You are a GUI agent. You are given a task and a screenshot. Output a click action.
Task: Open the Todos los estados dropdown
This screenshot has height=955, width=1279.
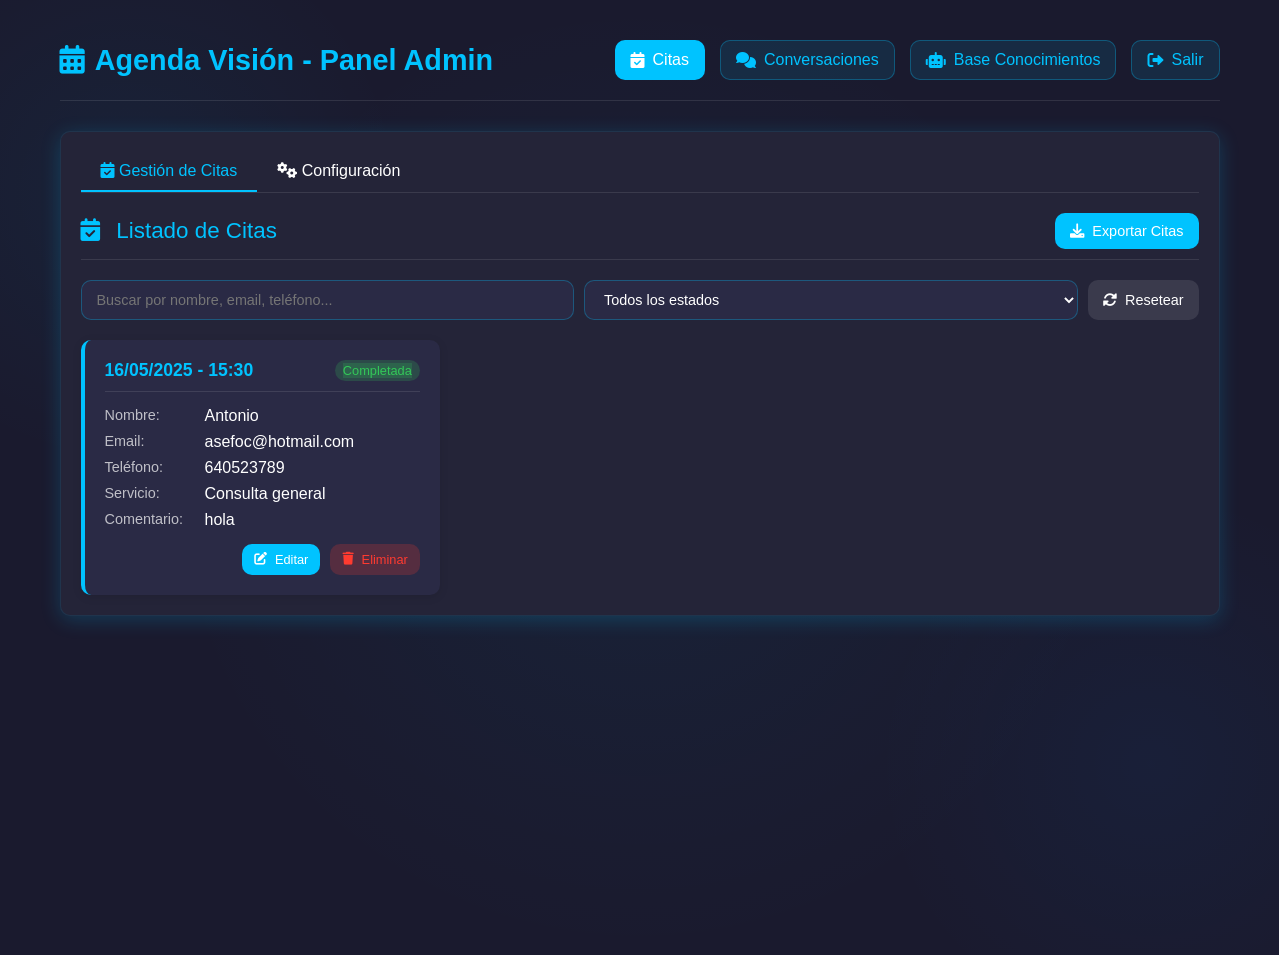pos(830,300)
